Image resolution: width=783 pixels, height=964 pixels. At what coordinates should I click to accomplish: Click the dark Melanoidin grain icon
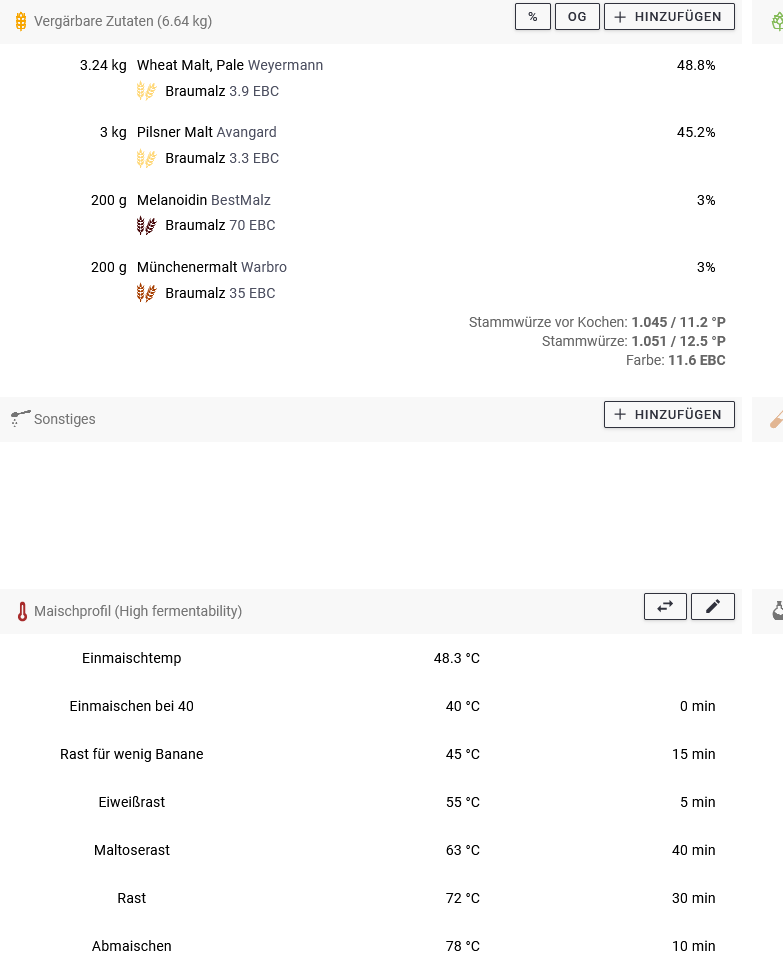[146, 225]
